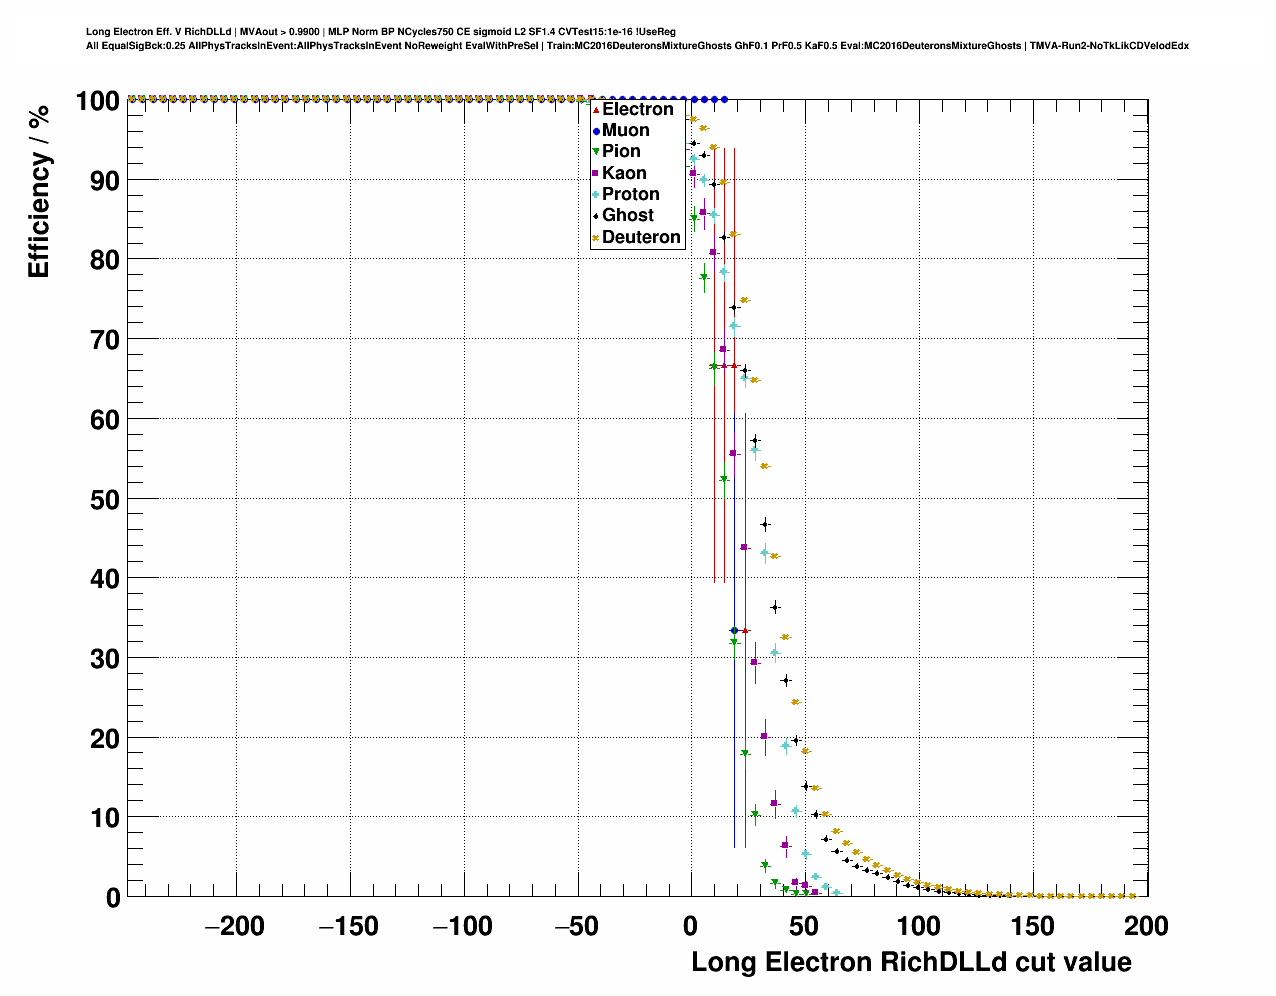This screenshot has height=996, width=1276.
Task: Click the first line of the plot title
Action: click(x=381, y=32)
